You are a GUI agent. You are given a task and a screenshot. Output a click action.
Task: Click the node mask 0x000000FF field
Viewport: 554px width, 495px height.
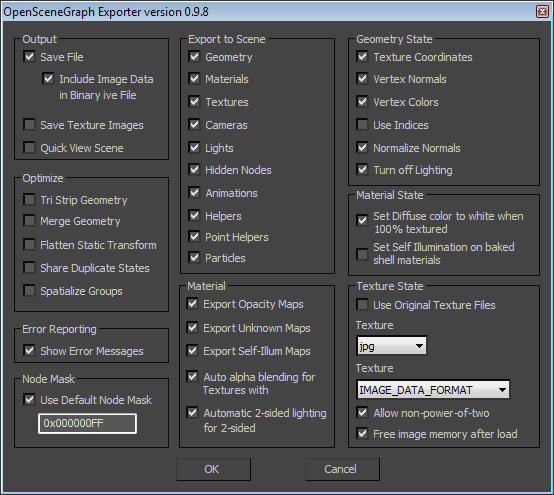(x=87, y=423)
